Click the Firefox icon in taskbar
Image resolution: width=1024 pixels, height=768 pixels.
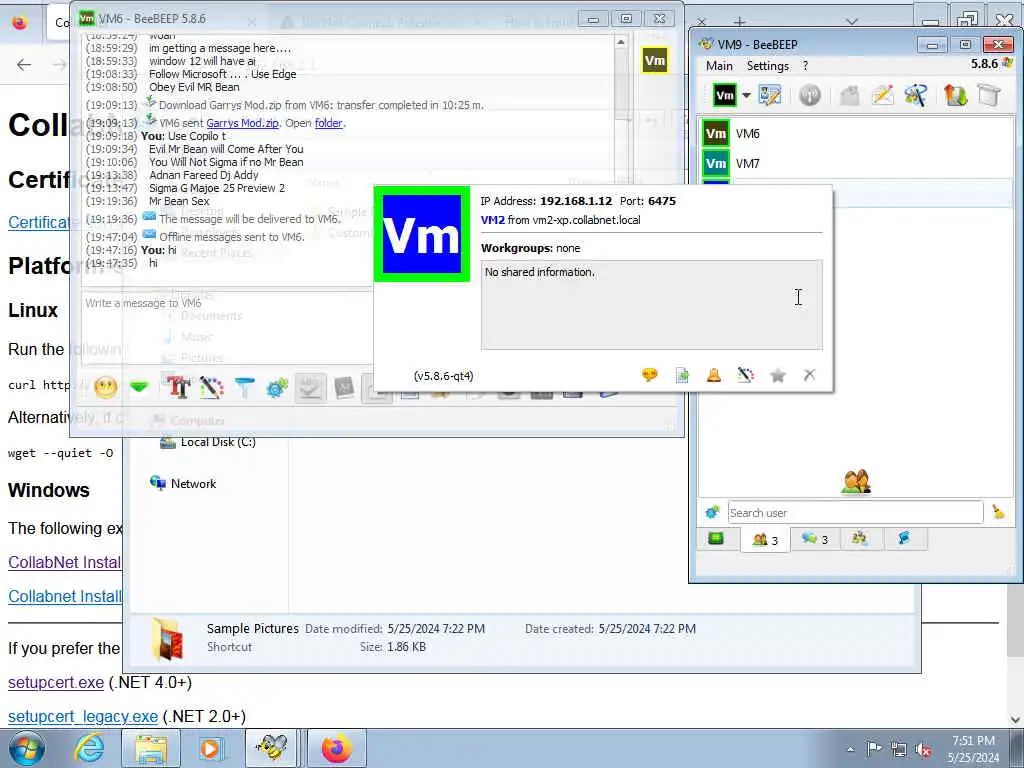coord(336,748)
